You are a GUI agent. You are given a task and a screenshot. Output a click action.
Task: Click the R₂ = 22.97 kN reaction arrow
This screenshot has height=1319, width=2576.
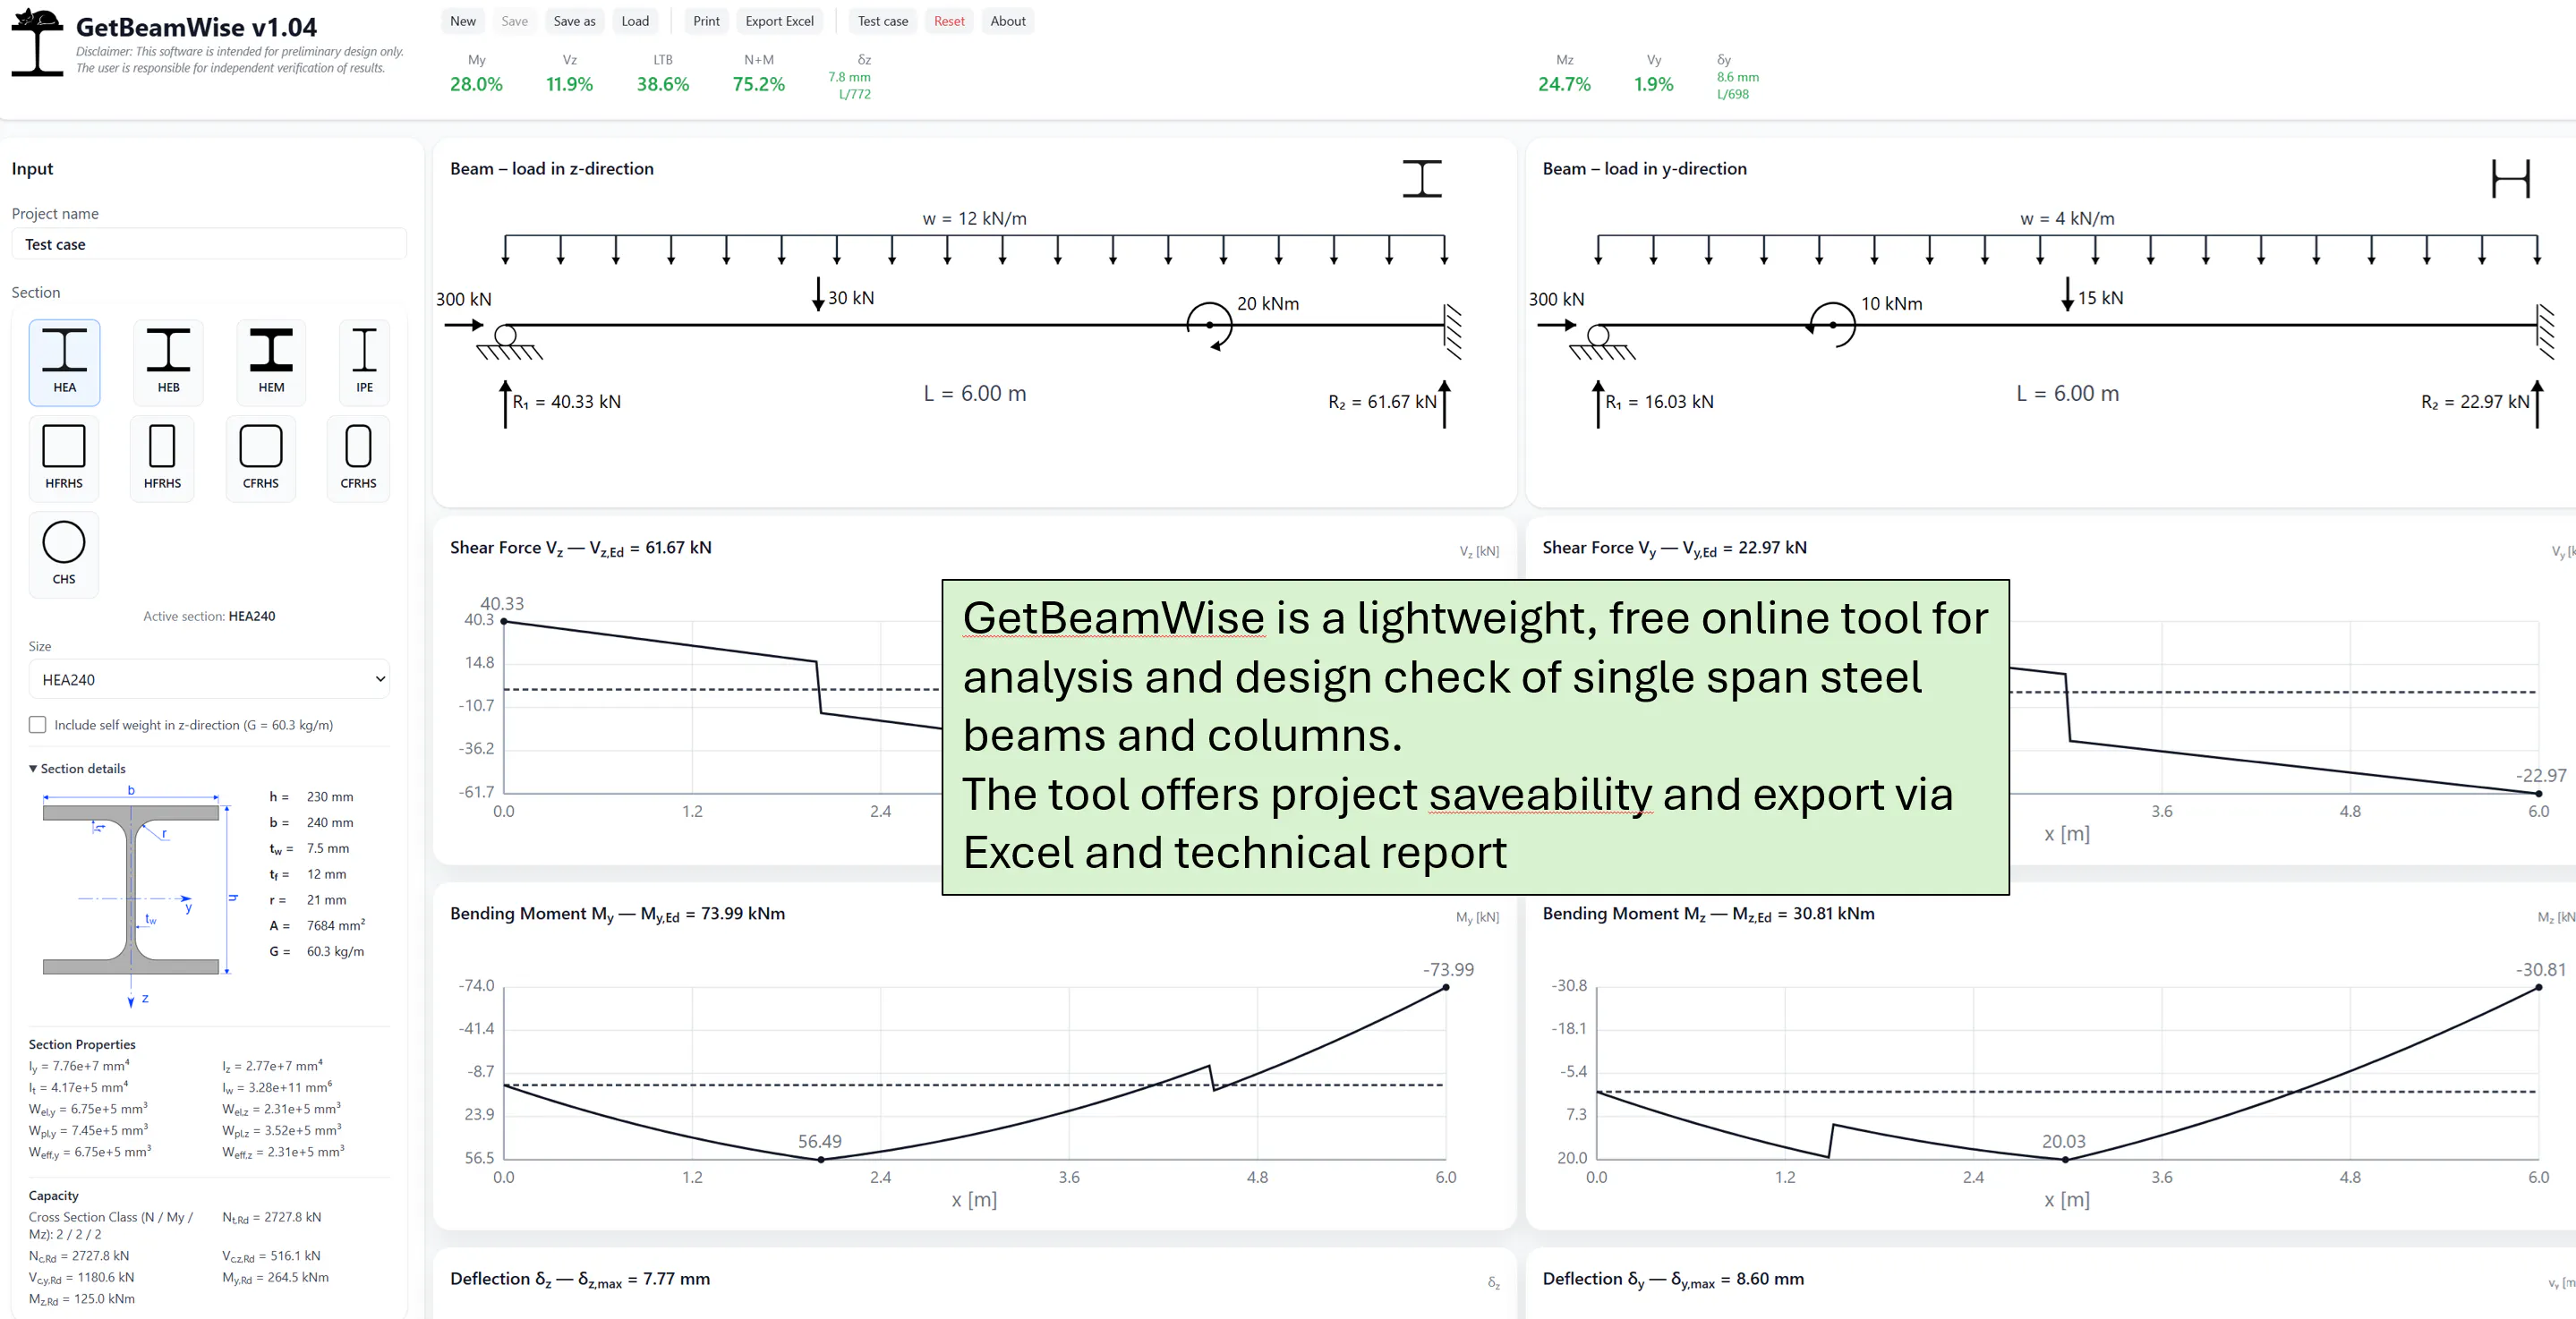2537,404
